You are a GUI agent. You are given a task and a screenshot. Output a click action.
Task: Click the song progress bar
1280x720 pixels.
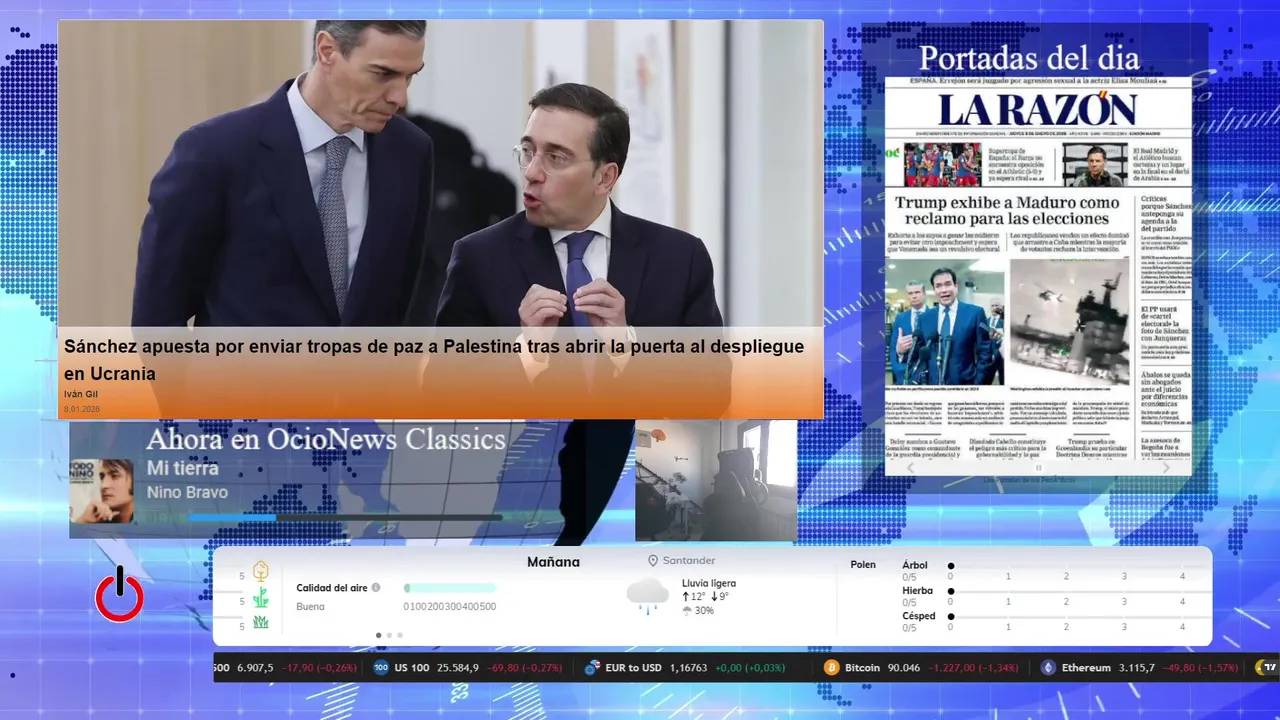(x=346, y=518)
